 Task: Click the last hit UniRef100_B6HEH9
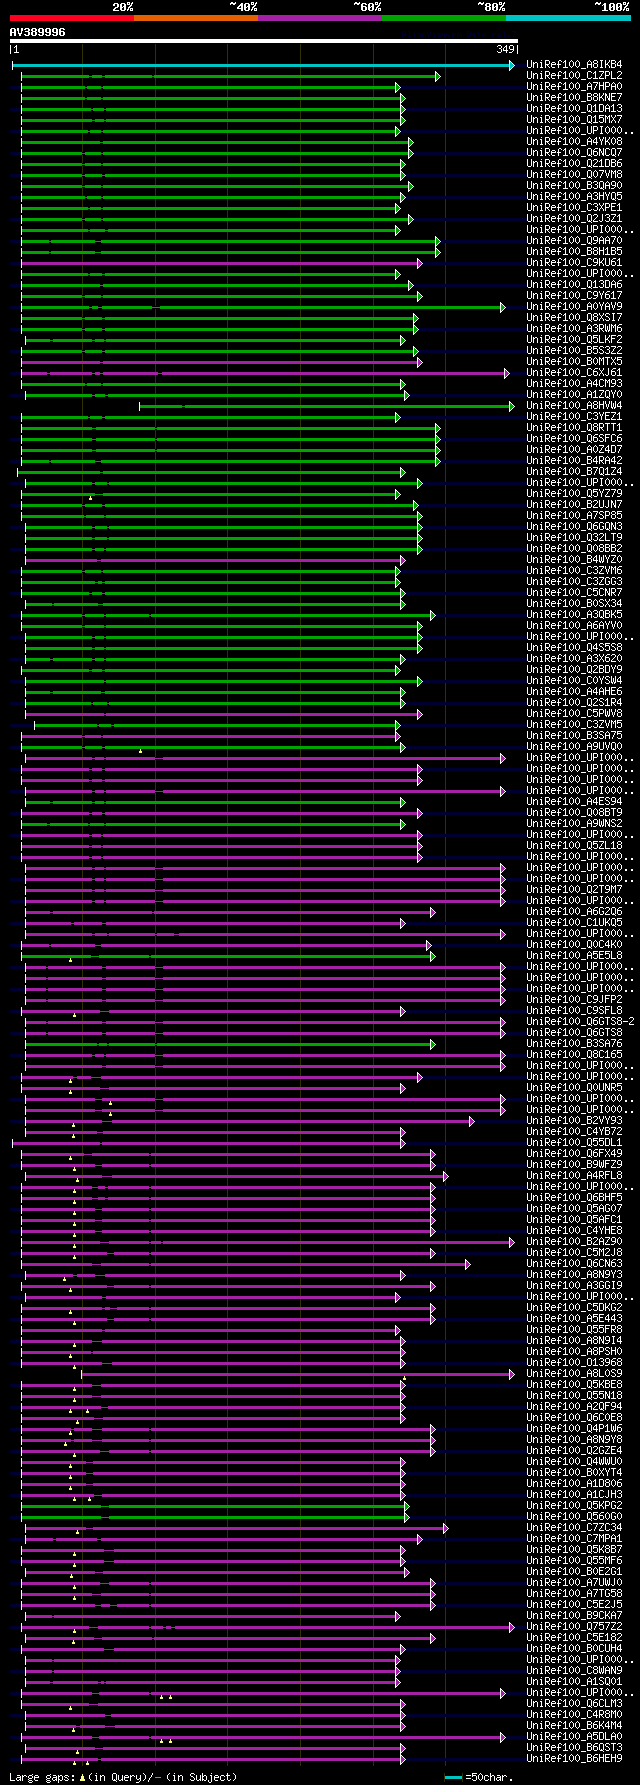pos(575,1759)
